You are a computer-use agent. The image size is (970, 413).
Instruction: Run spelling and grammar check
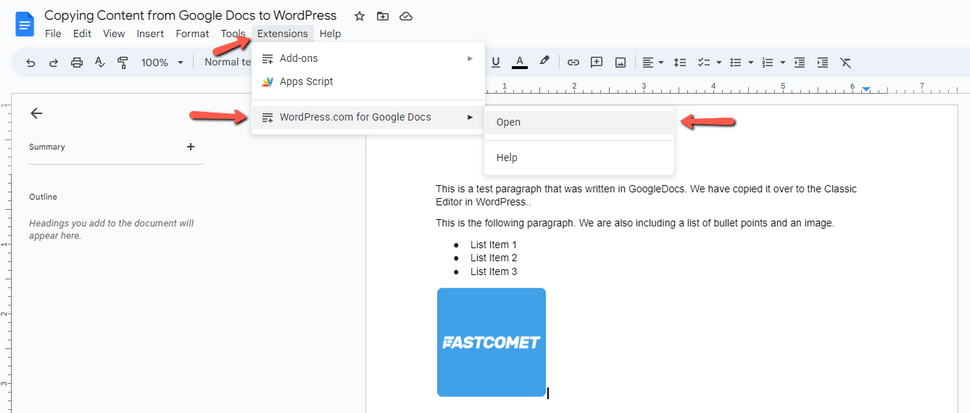[x=100, y=62]
